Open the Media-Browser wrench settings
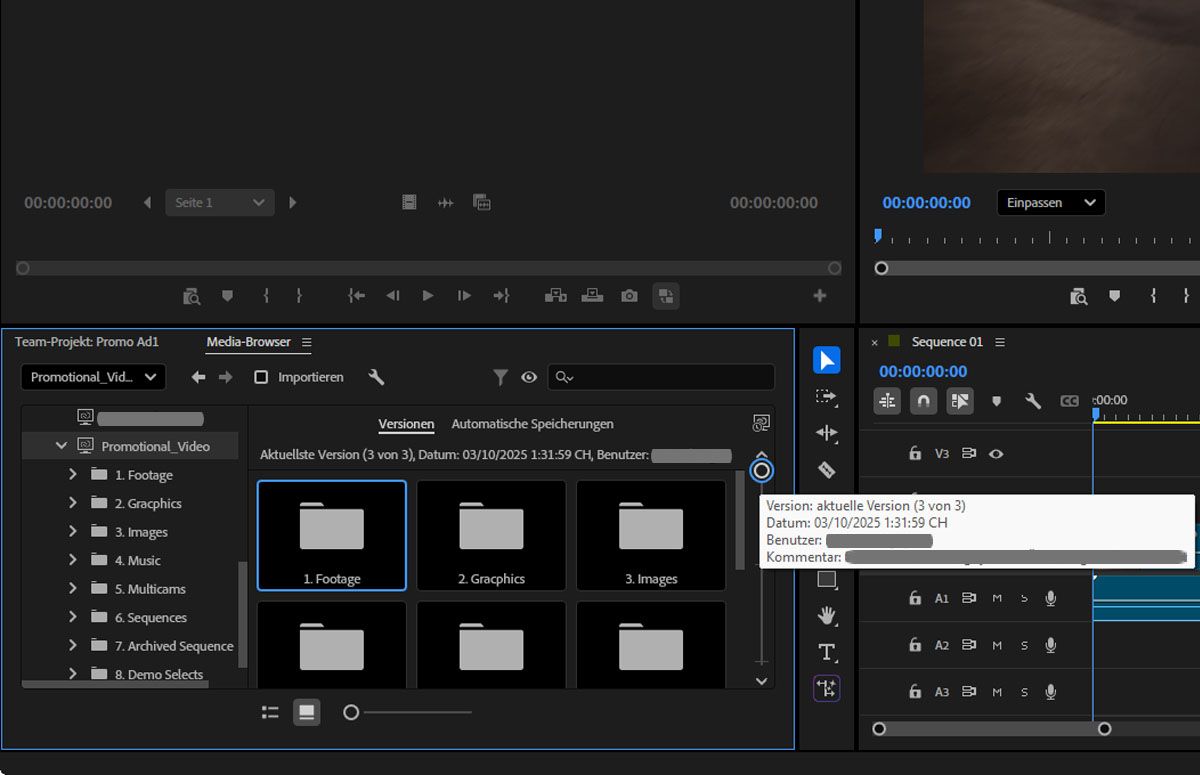This screenshot has width=1200, height=775. [377, 377]
